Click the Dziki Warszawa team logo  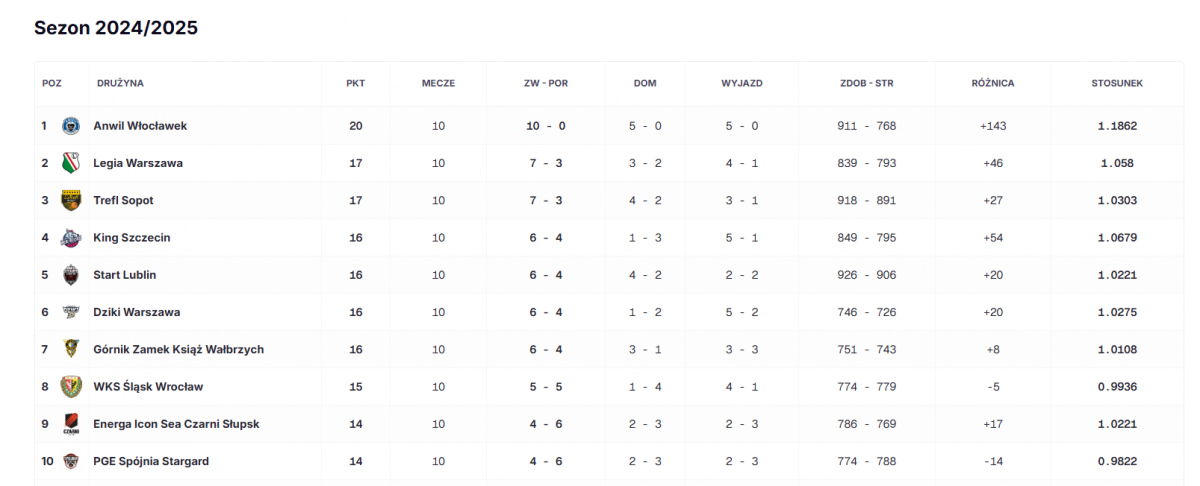(x=71, y=312)
